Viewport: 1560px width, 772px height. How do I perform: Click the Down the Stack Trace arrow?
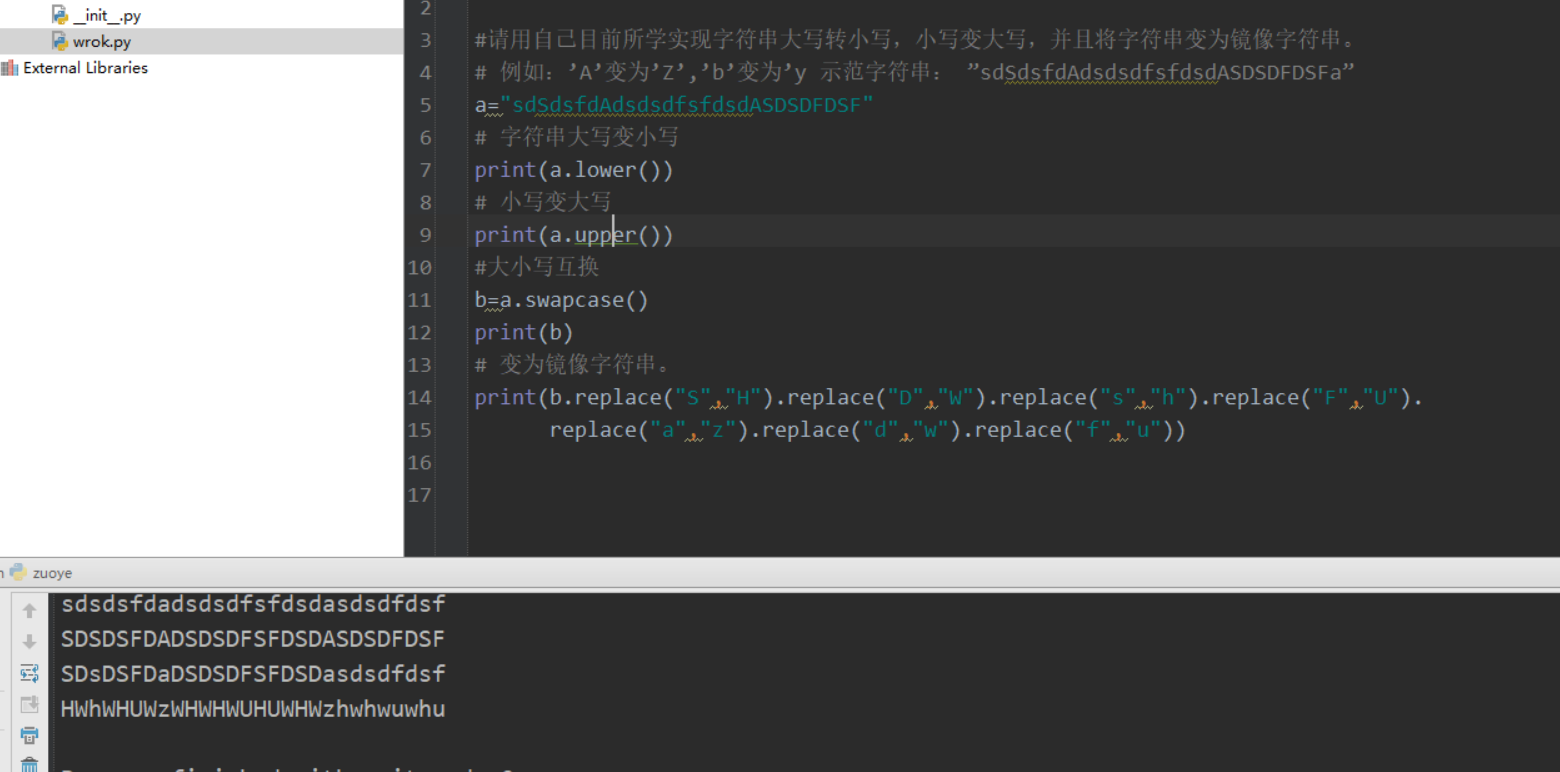coord(29,641)
